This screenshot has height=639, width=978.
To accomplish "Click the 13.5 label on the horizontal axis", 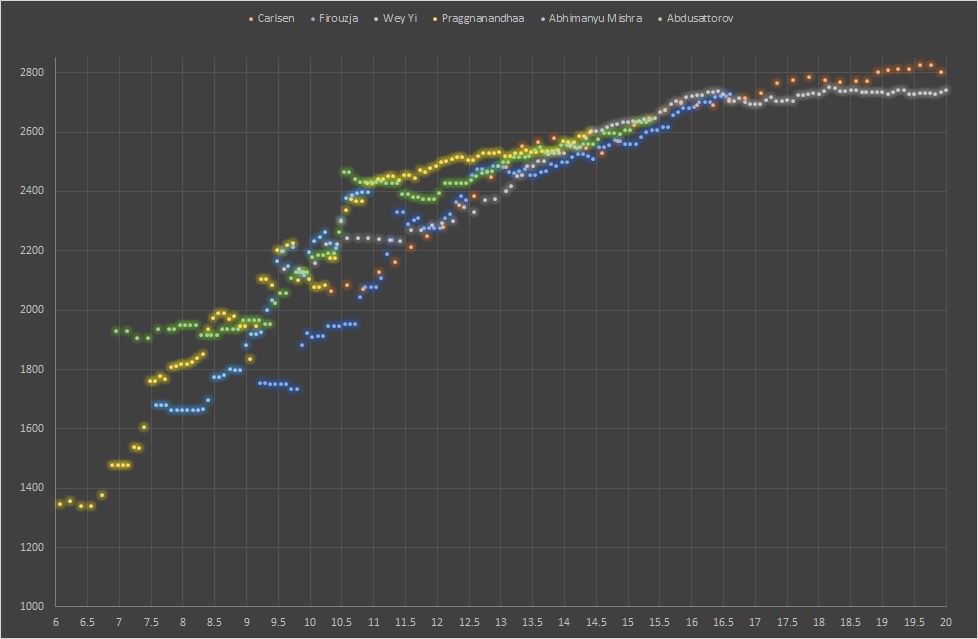I will pyautogui.click(x=532, y=621).
